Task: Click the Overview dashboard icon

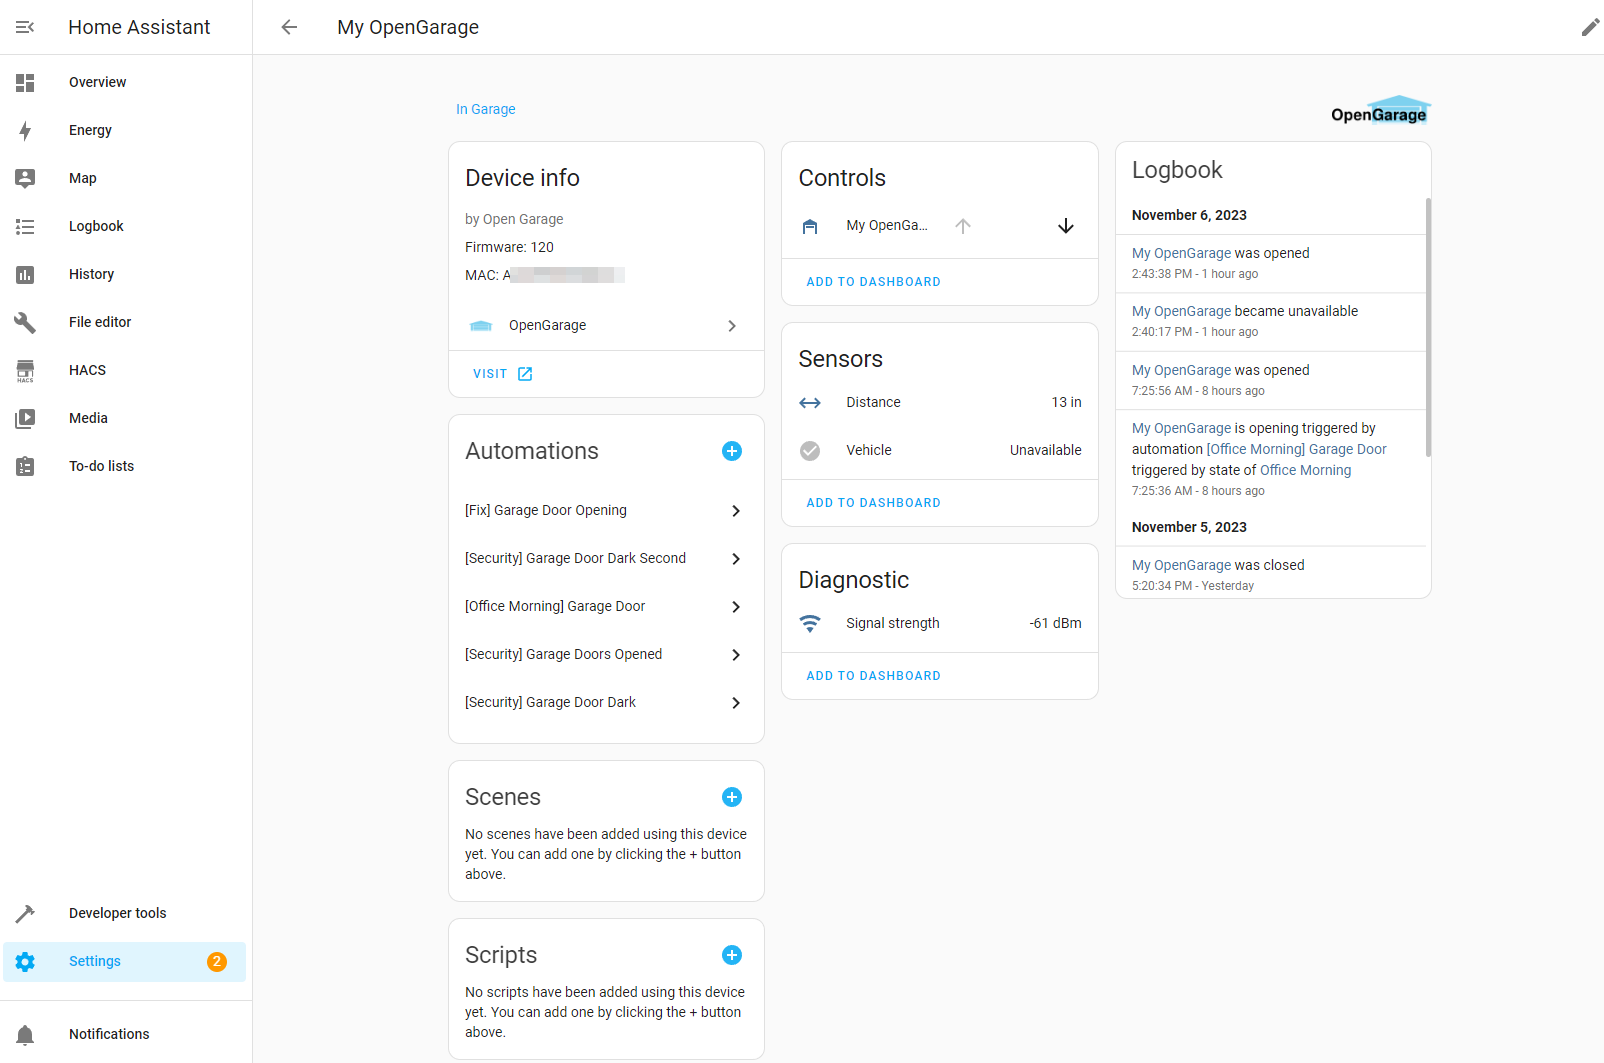Action: (25, 82)
